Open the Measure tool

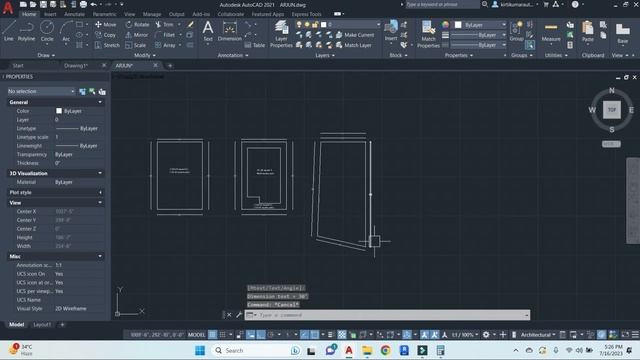551,32
